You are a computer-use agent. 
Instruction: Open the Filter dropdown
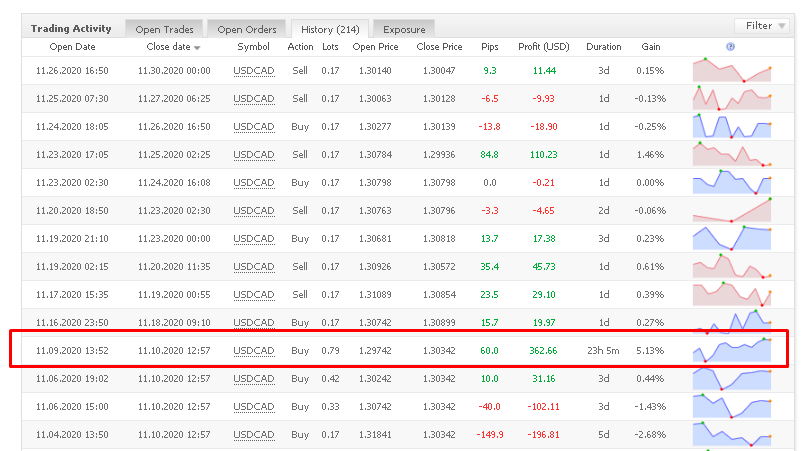(764, 25)
